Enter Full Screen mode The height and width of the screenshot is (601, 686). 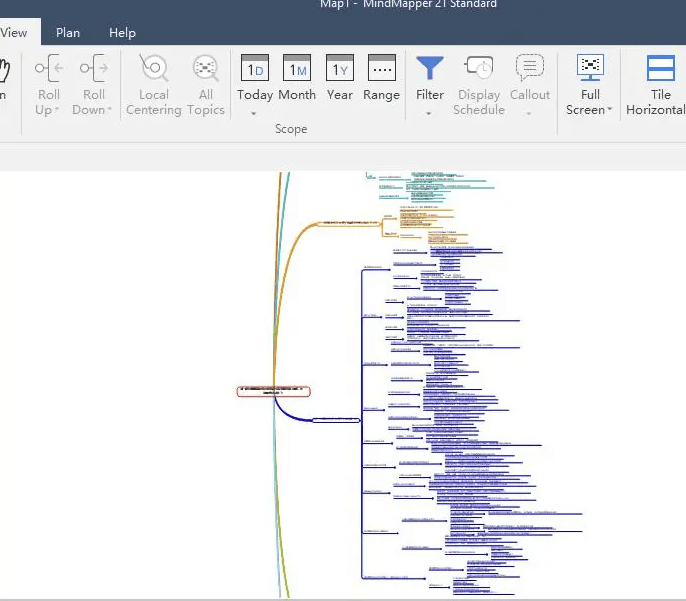[x=590, y=68]
